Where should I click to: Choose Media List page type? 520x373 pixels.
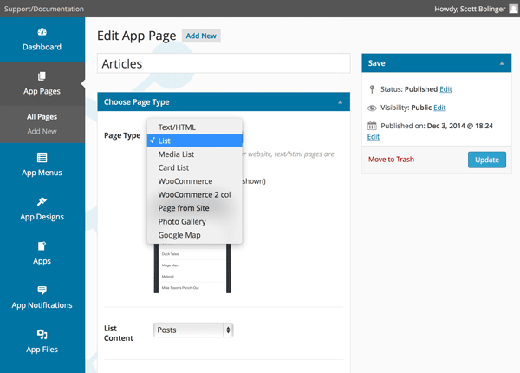point(195,154)
